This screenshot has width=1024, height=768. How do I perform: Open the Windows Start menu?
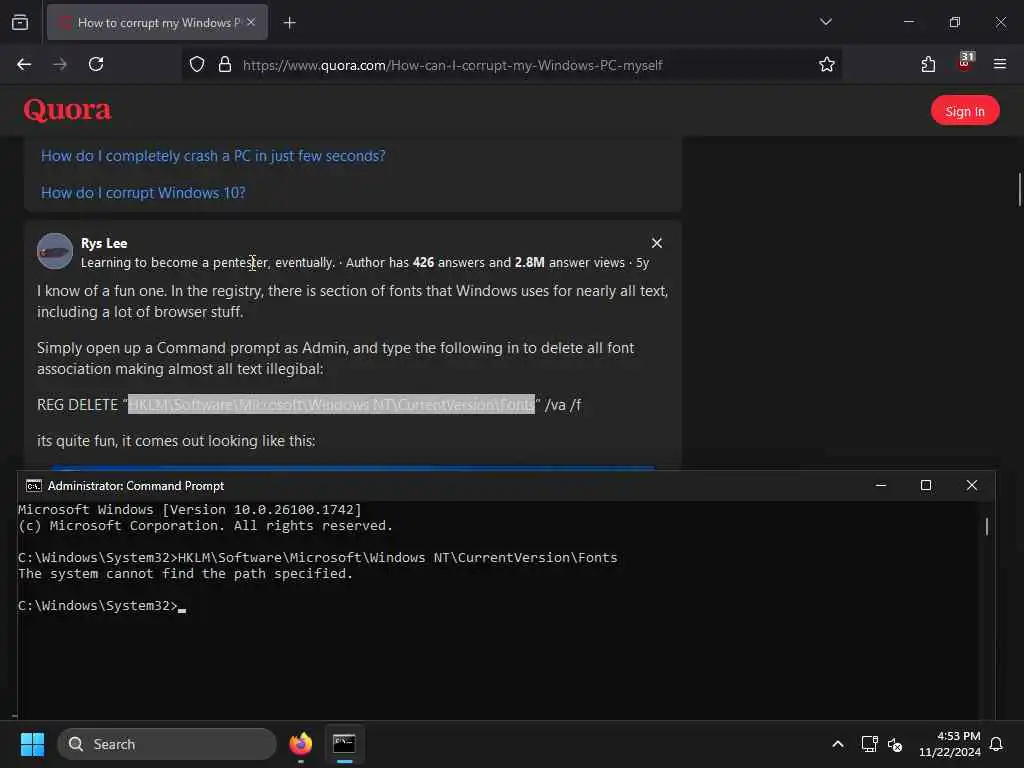pyautogui.click(x=32, y=744)
